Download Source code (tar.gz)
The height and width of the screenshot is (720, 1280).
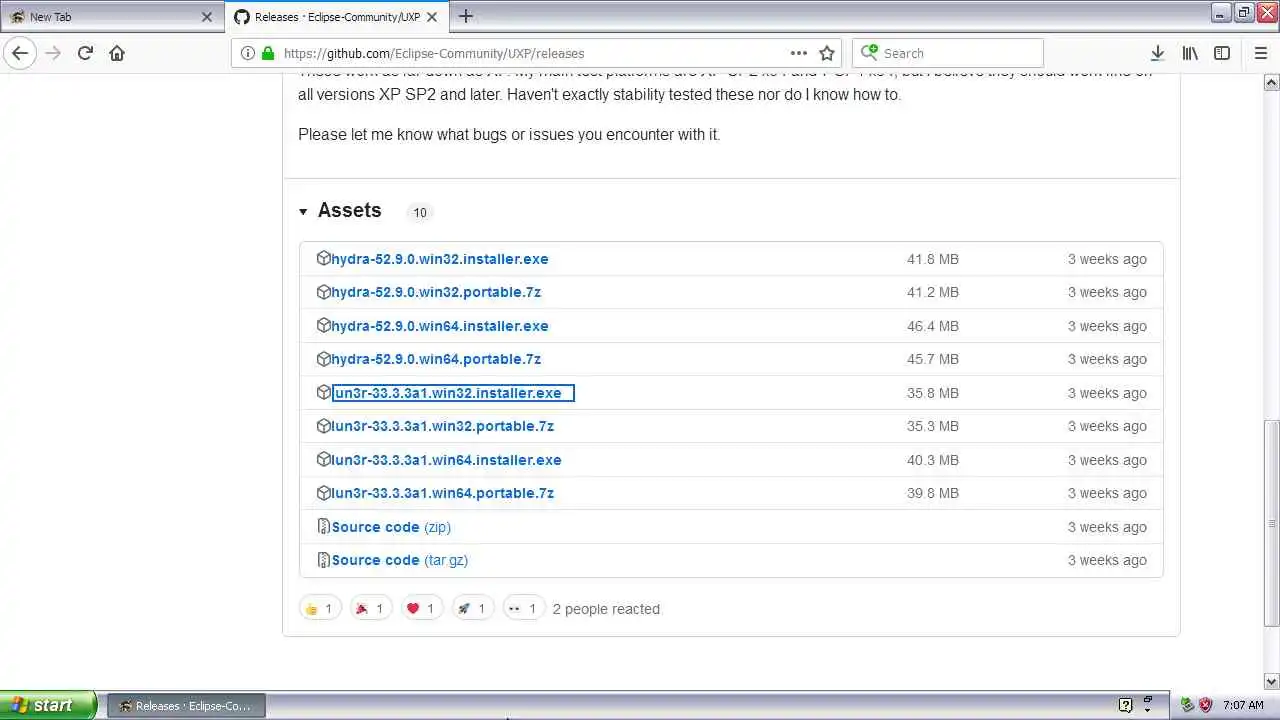click(x=400, y=560)
